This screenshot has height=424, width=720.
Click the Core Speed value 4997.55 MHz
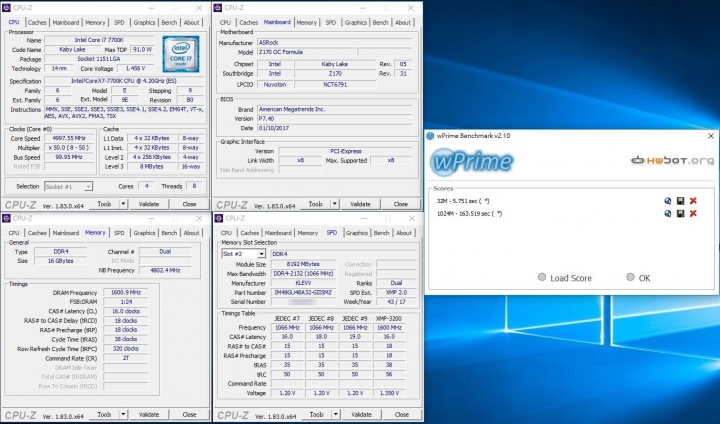(x=67, y=138)
